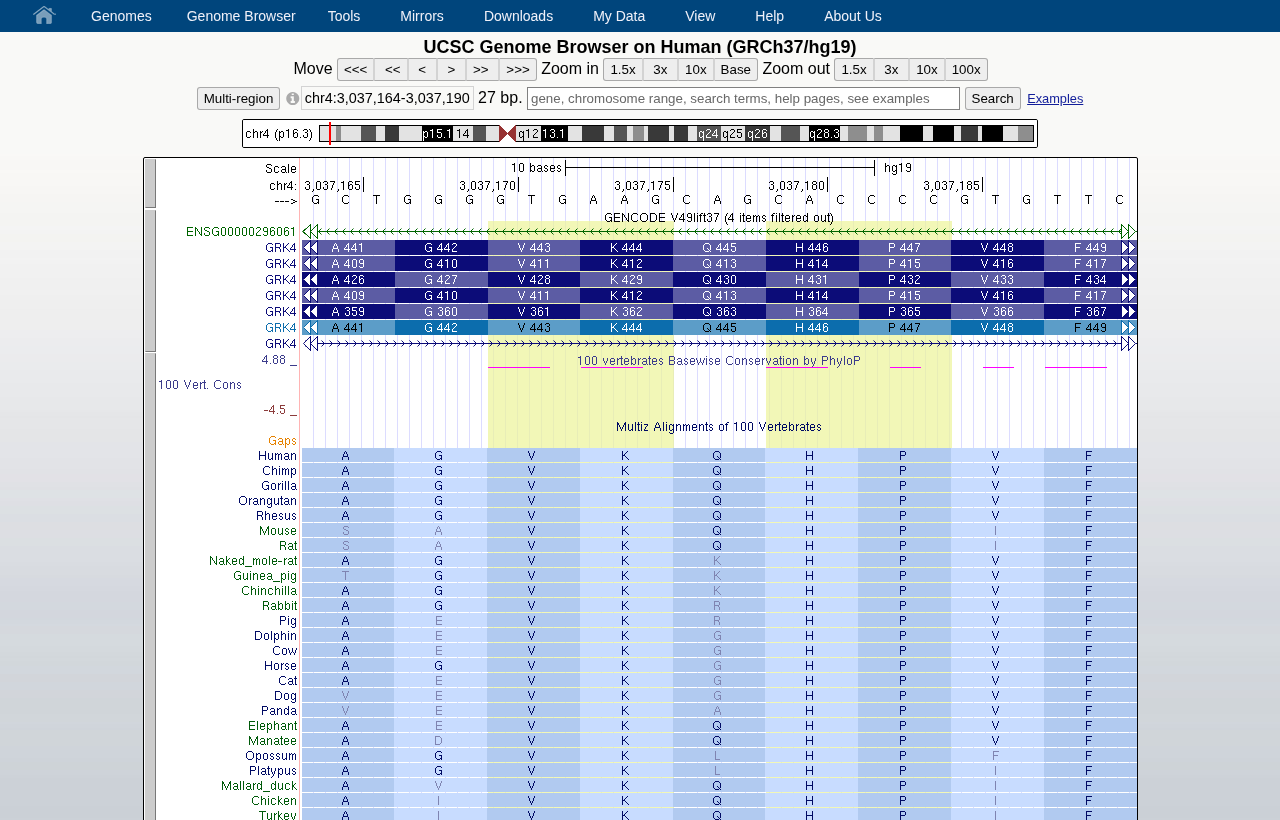1280x820 pixels.
Task: Click the 100 Vert. Cons label
Action: [200, 385]
